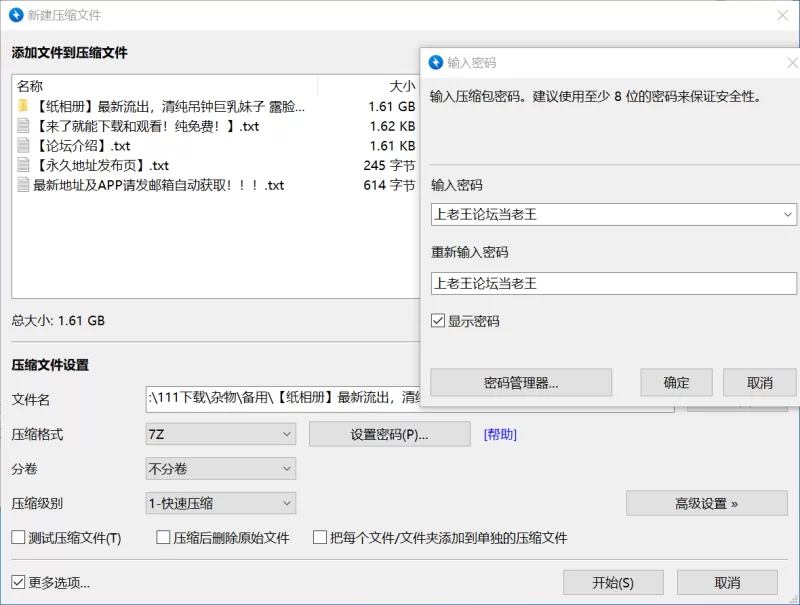Enable the 测试压缩文件(T) checkbox
The height and width of the screenshot is (605, 800).
[18, 538]
